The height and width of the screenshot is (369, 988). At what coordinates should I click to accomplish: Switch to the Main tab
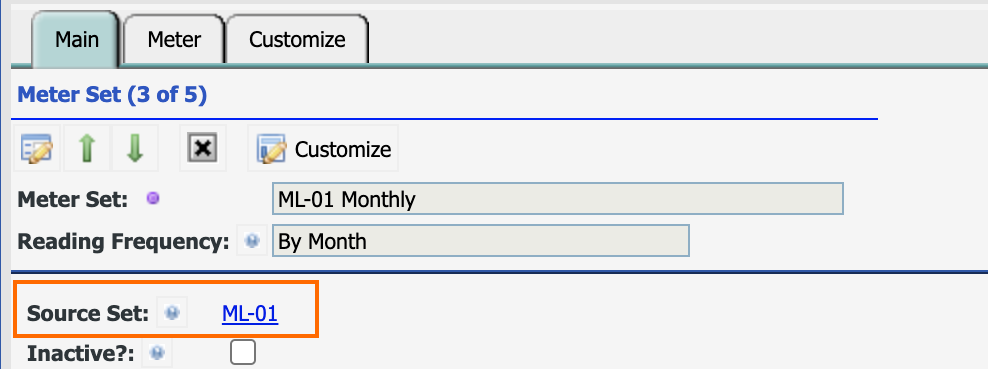pyautogui.click(x=76, y=39)
